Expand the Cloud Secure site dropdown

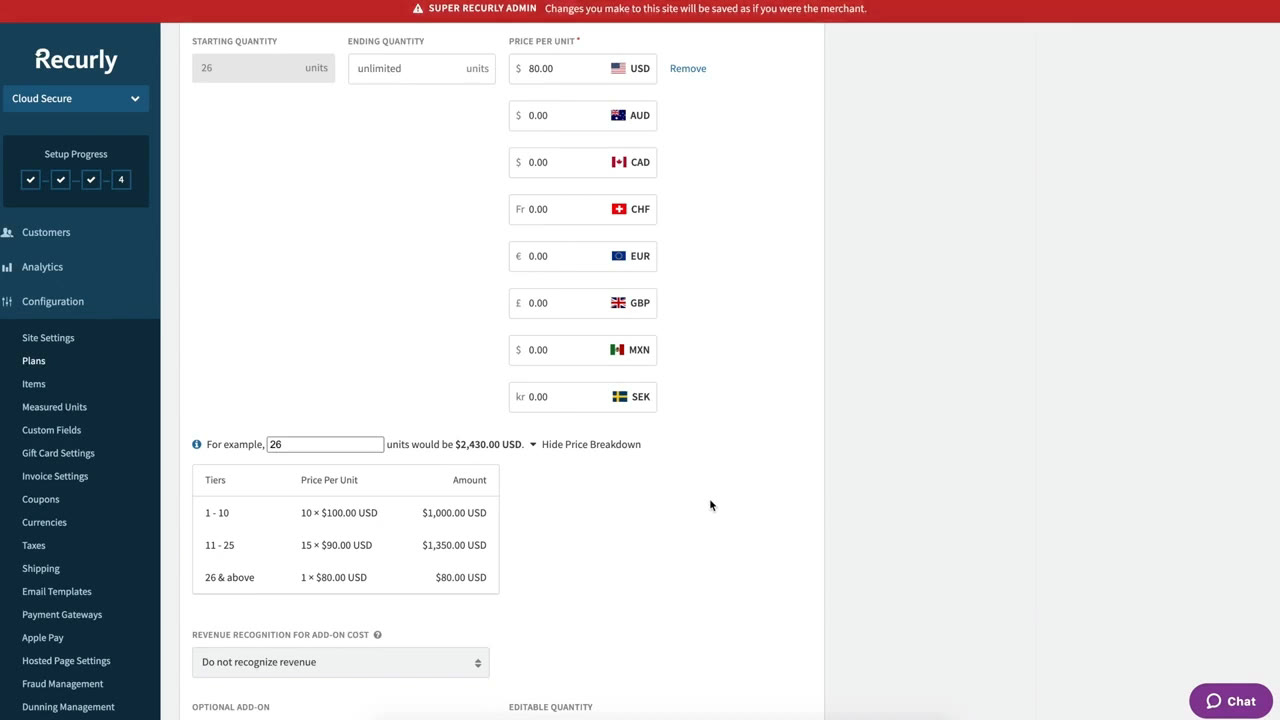point(76,98)
